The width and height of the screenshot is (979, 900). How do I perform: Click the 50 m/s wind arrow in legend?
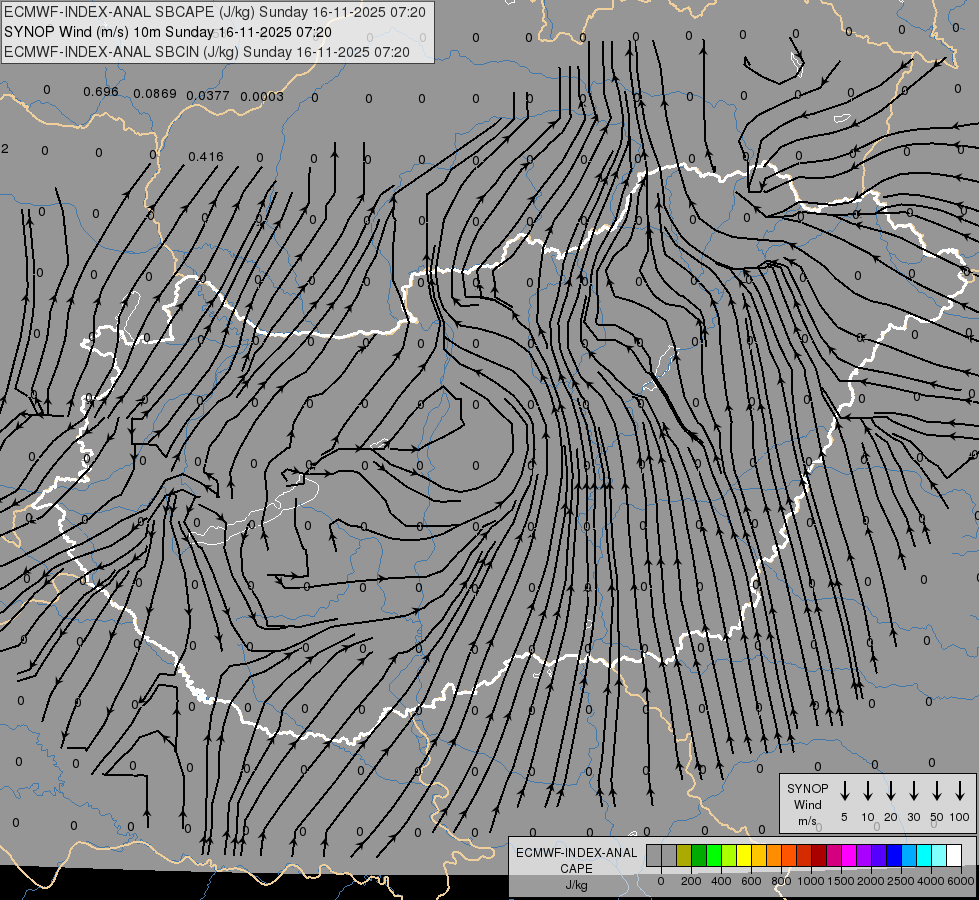937,791
